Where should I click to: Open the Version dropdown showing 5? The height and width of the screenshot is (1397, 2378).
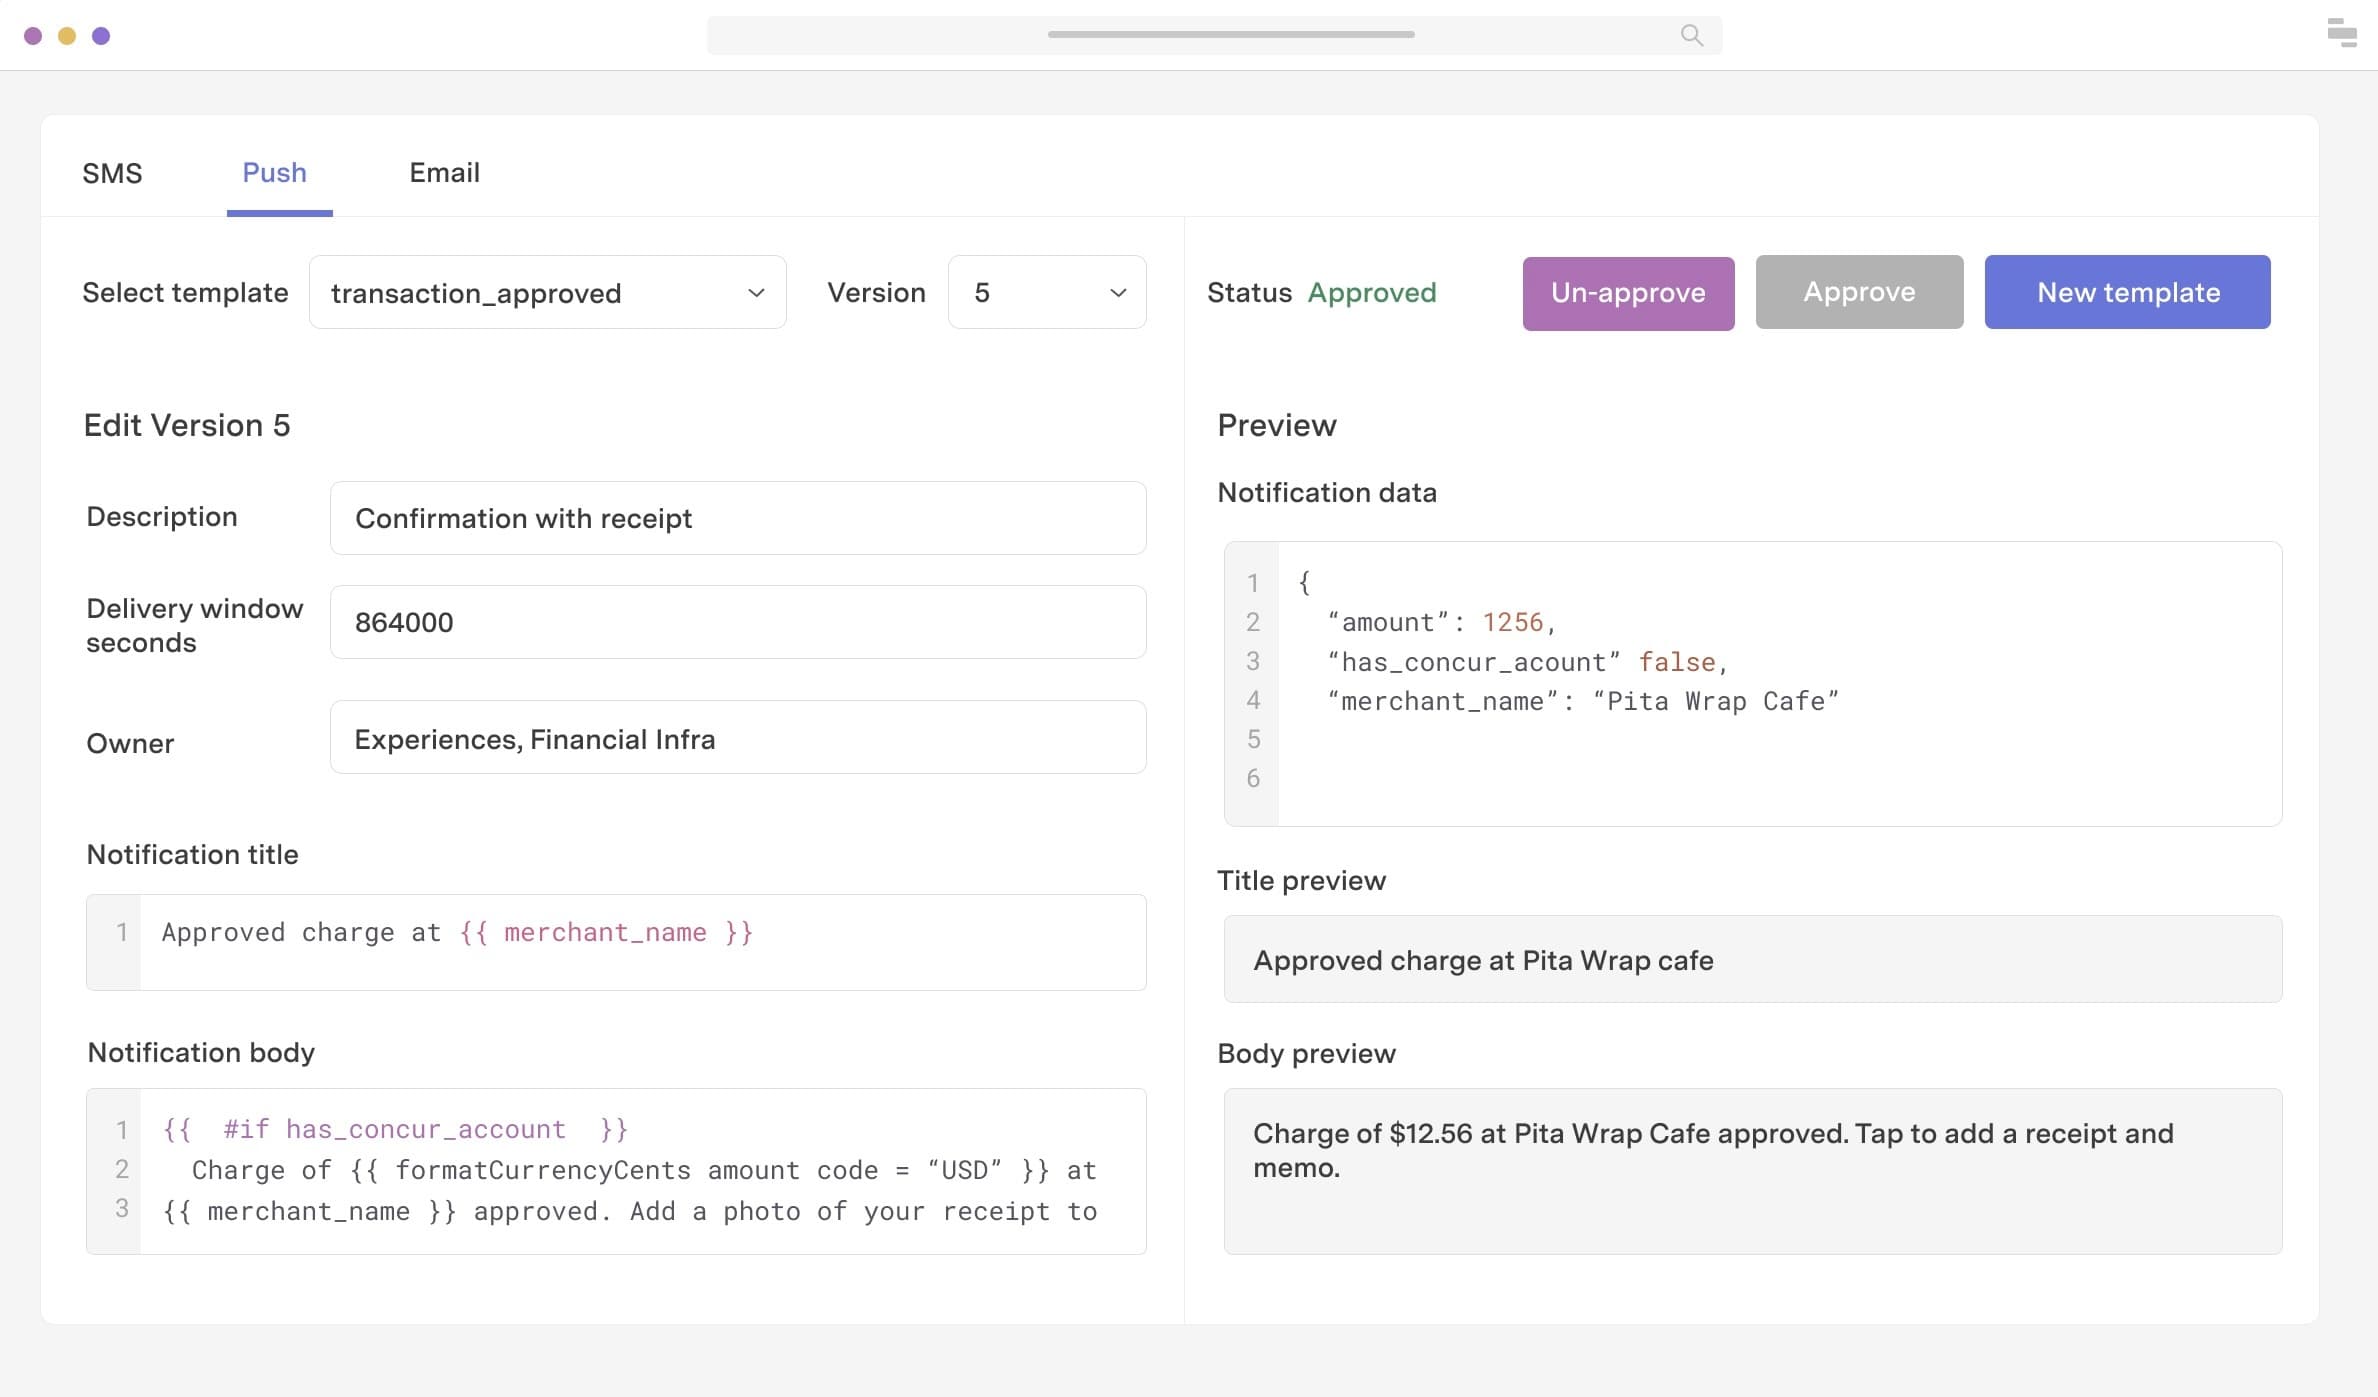pyautogui.click(x=1046, y=292)
